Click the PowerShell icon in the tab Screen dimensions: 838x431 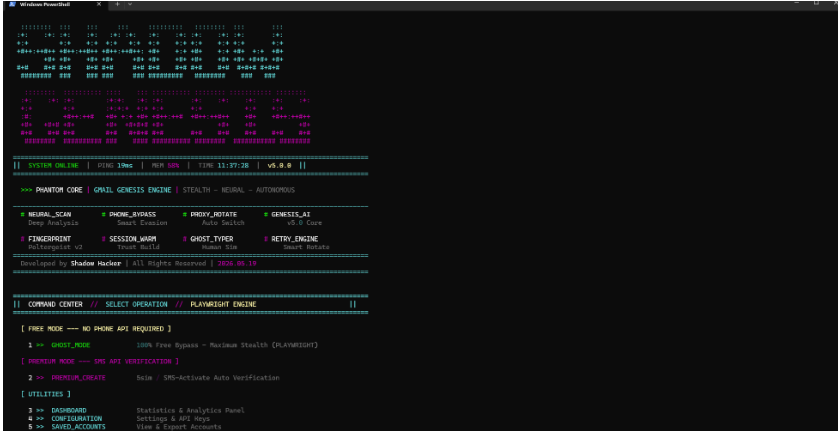click(12, 4)
